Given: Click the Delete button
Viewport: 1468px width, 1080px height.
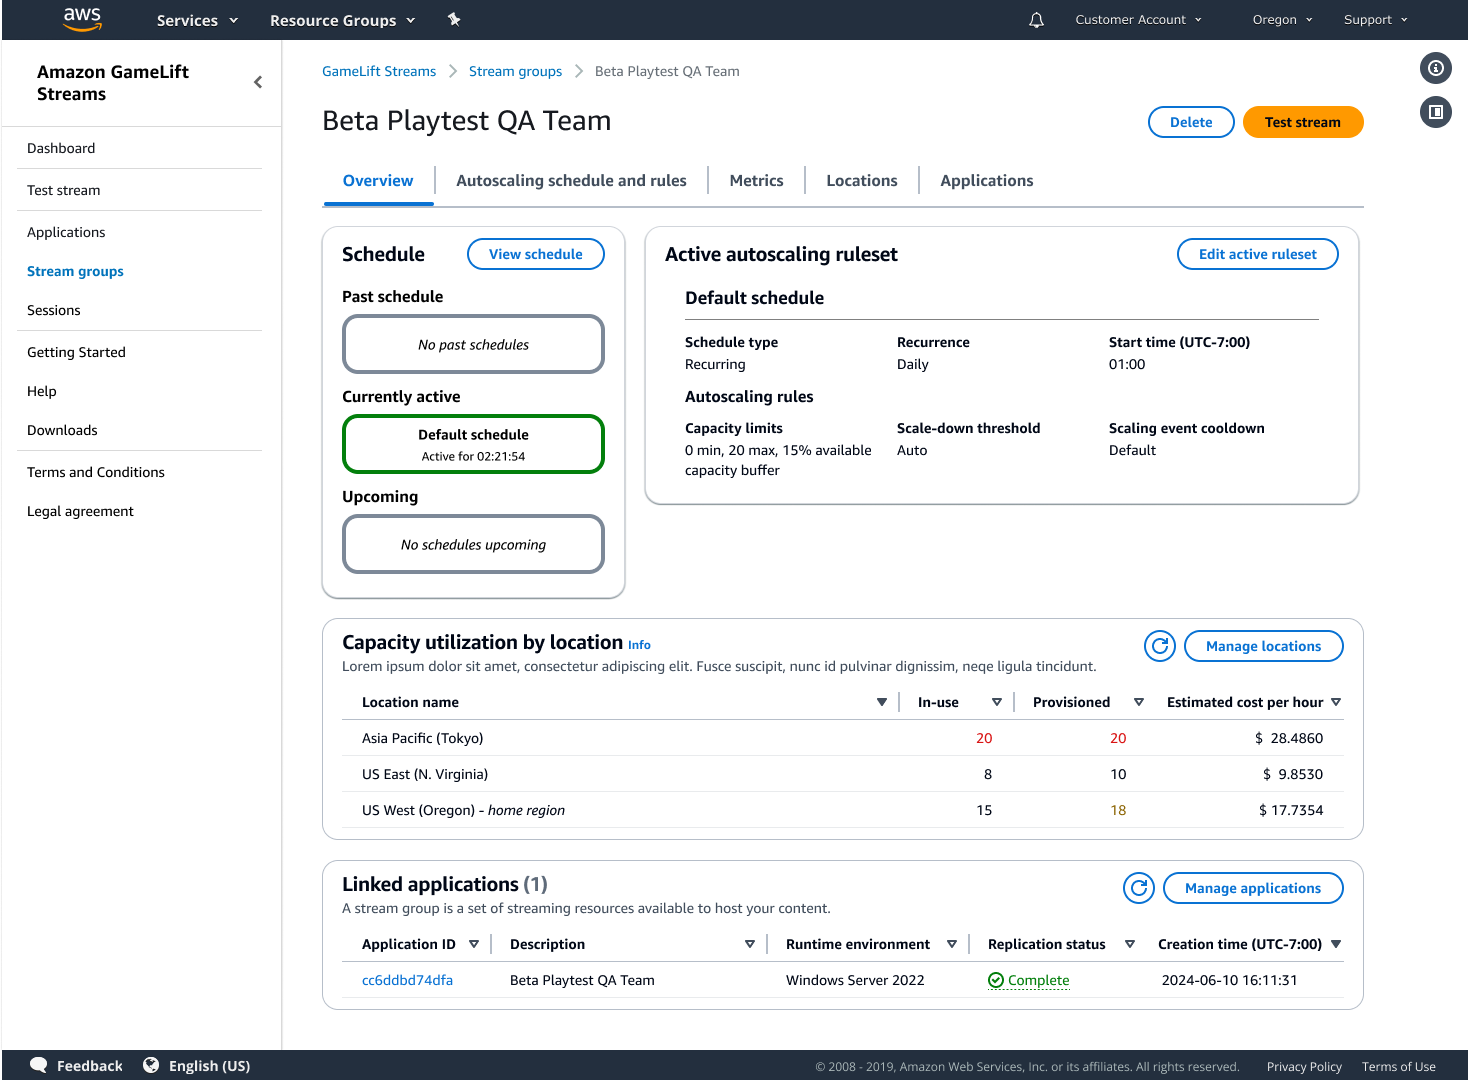Looking at the screenshot, I should click(1191, 122).
